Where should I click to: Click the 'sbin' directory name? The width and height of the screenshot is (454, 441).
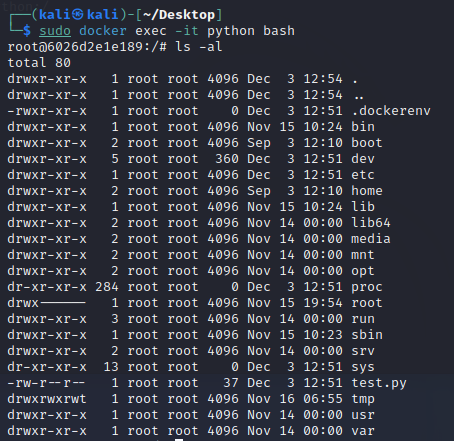(367, 335)
